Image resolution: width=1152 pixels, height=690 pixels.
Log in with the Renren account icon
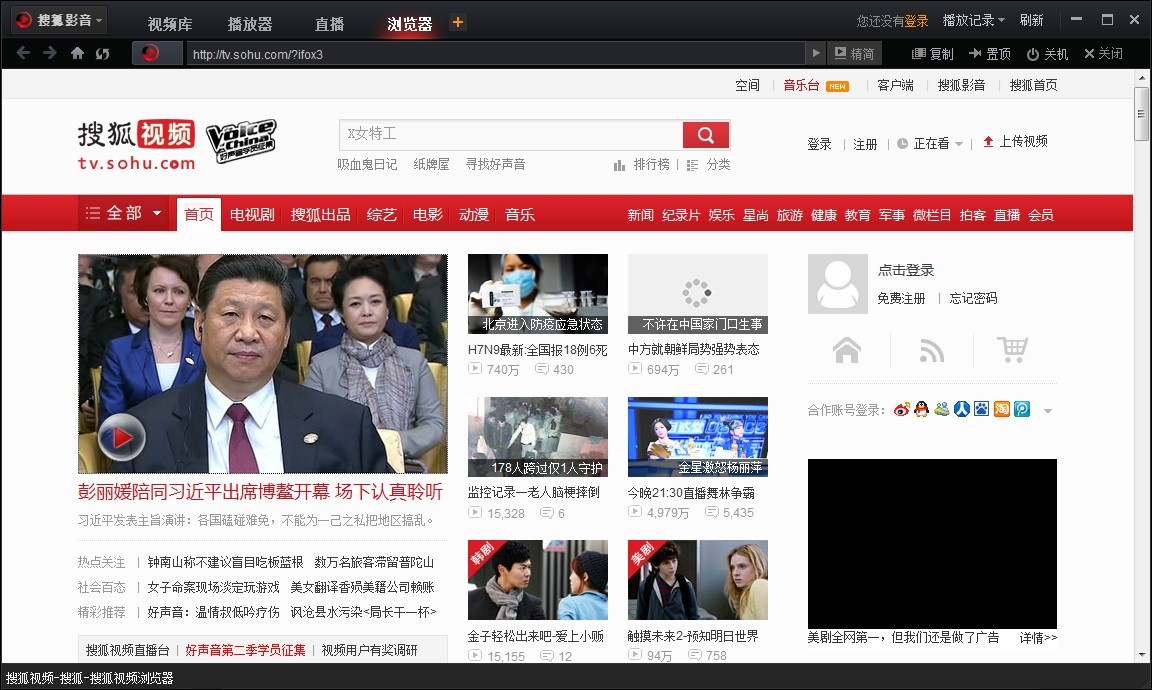(962, 409)
